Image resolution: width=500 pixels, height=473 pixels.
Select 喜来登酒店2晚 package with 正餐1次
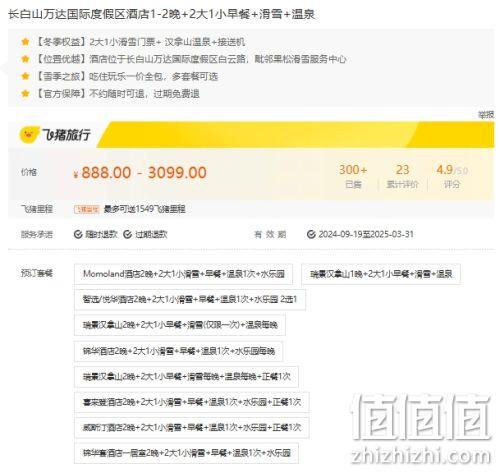[x=192, y=402]
